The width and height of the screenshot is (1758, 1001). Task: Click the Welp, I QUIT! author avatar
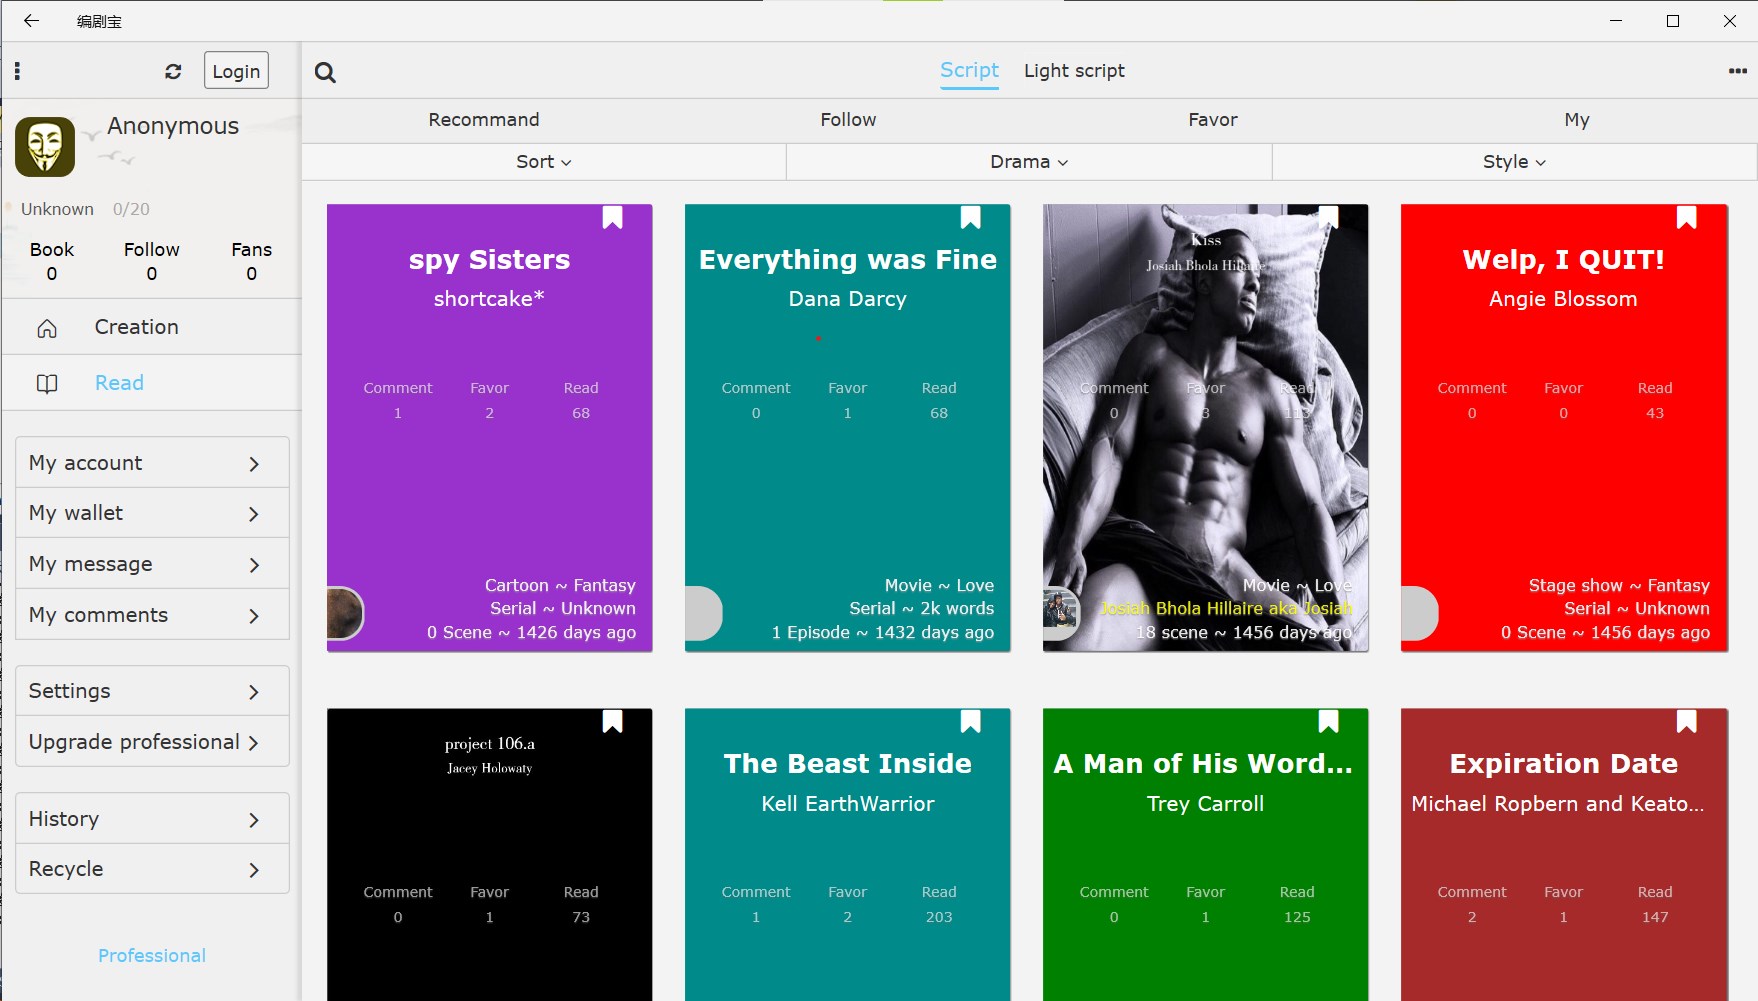click(1419, 613)
